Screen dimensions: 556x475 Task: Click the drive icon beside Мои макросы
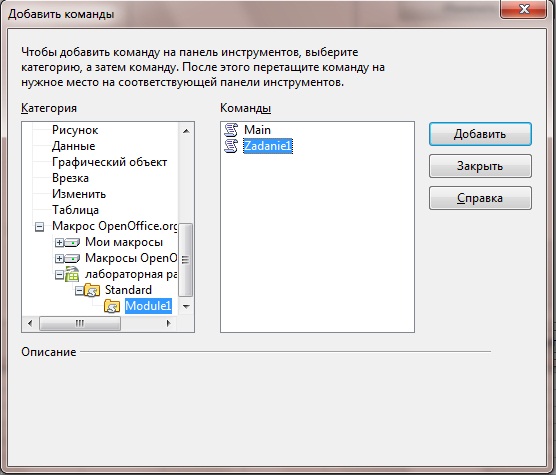72,243
